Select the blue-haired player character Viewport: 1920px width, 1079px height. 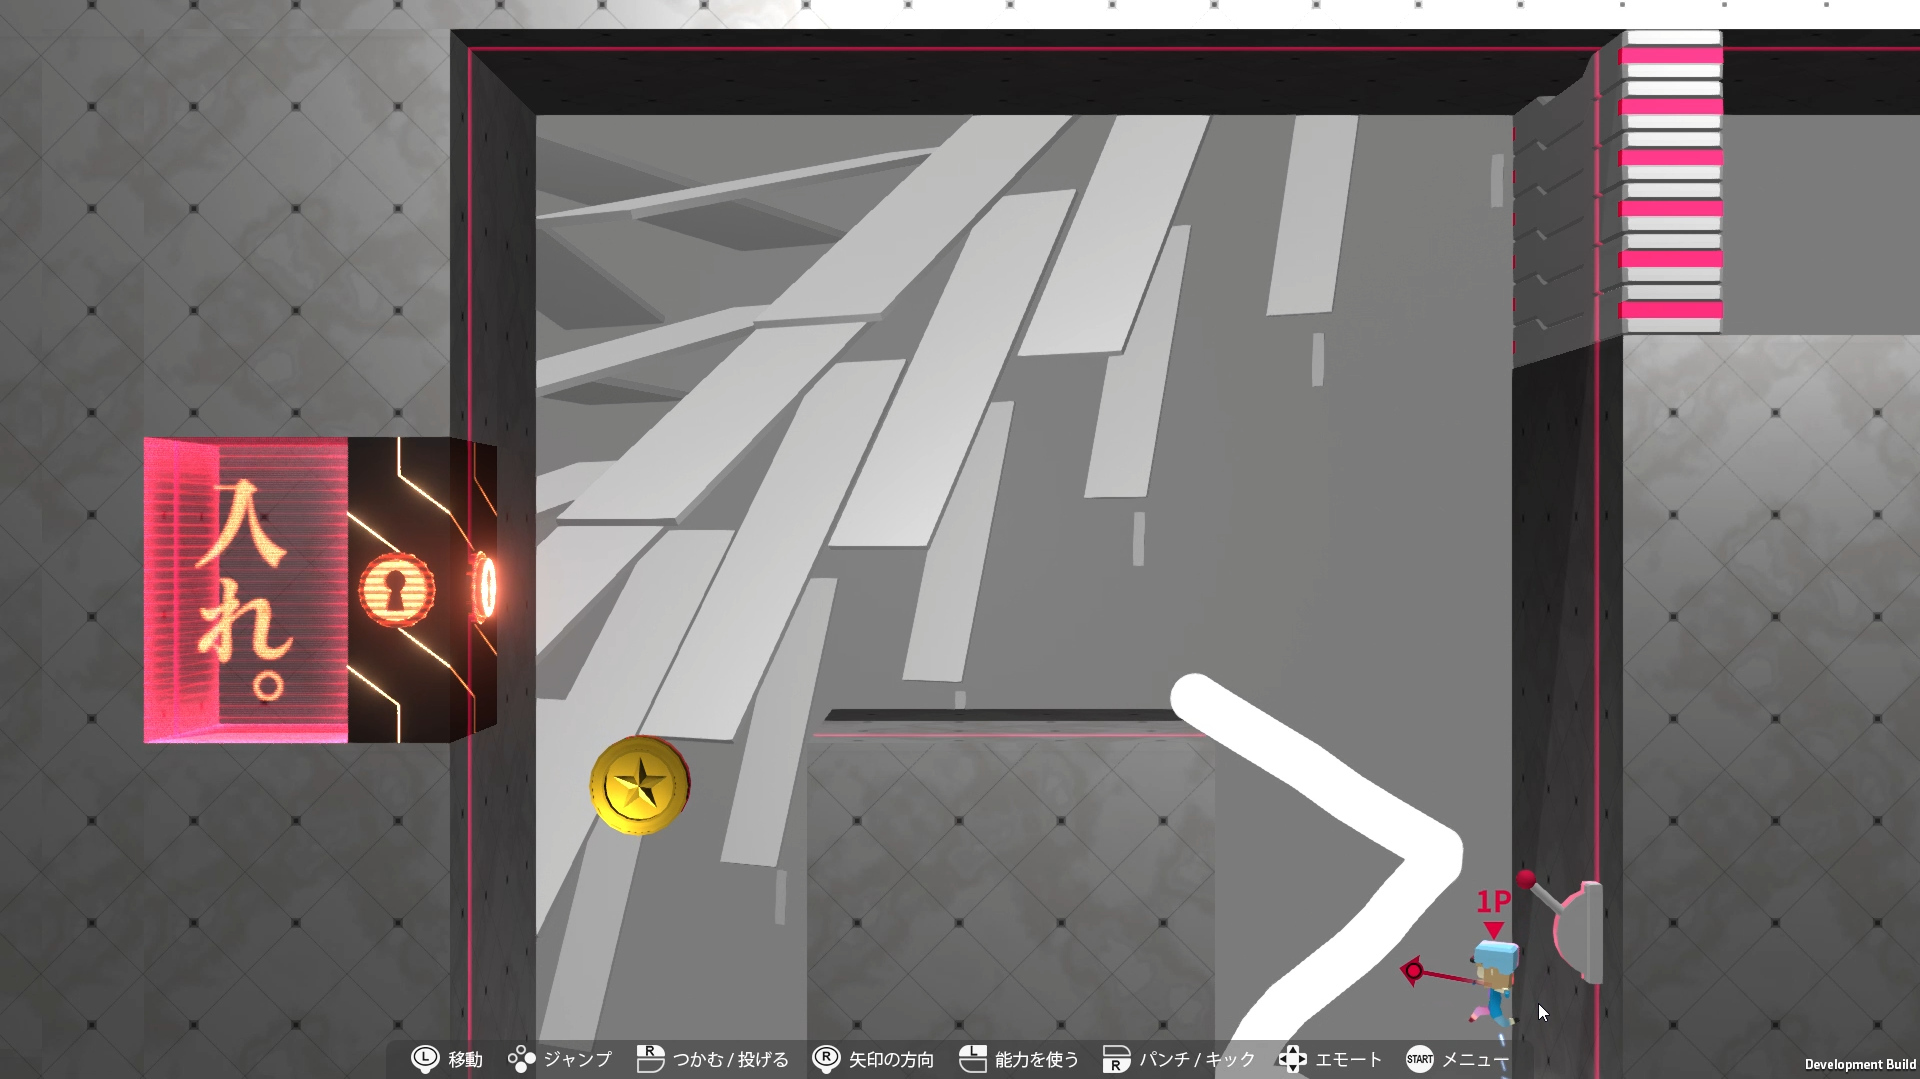pos(1495,982)
